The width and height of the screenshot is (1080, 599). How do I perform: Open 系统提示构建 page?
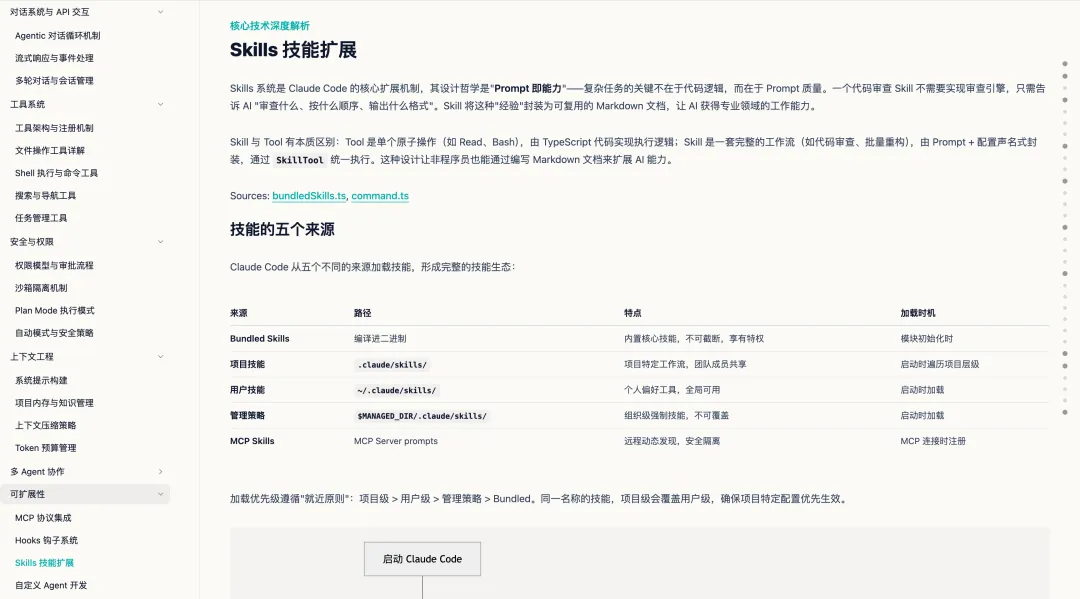(x=41, y=381)
